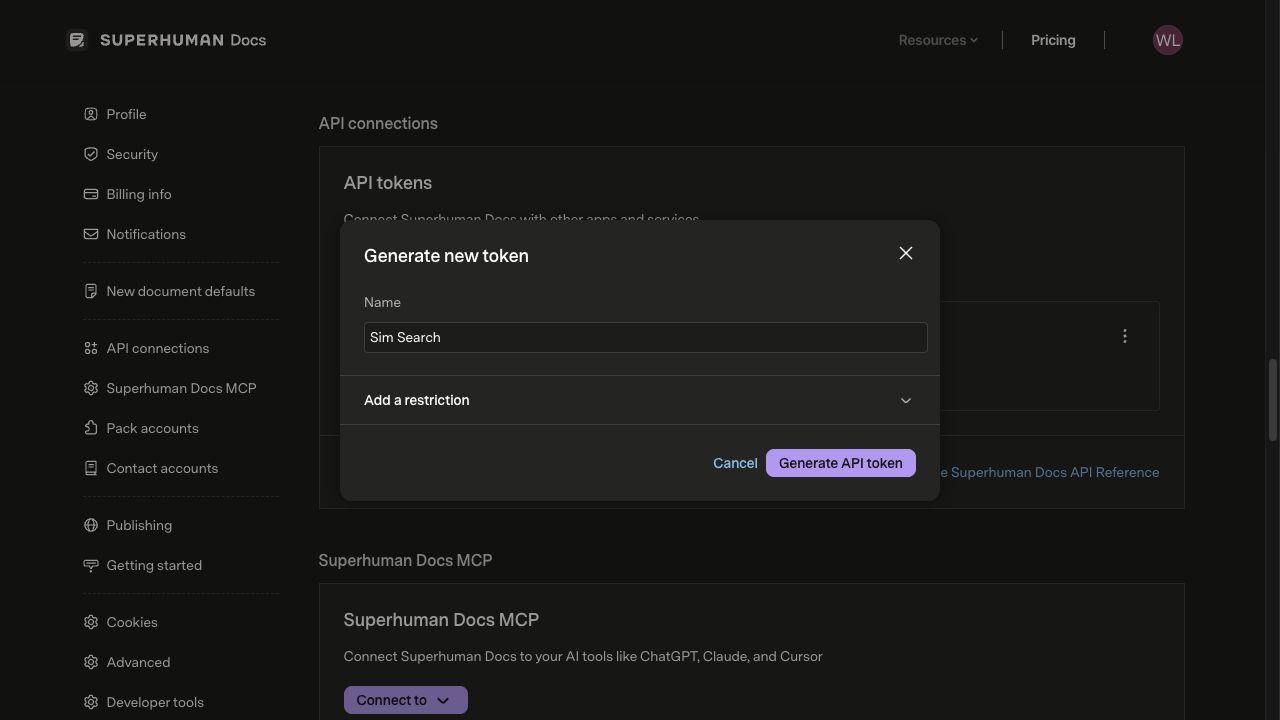The image size is (1280, 720).
Task: Click the New document defaults icon
Action: (x=91, y=291)
